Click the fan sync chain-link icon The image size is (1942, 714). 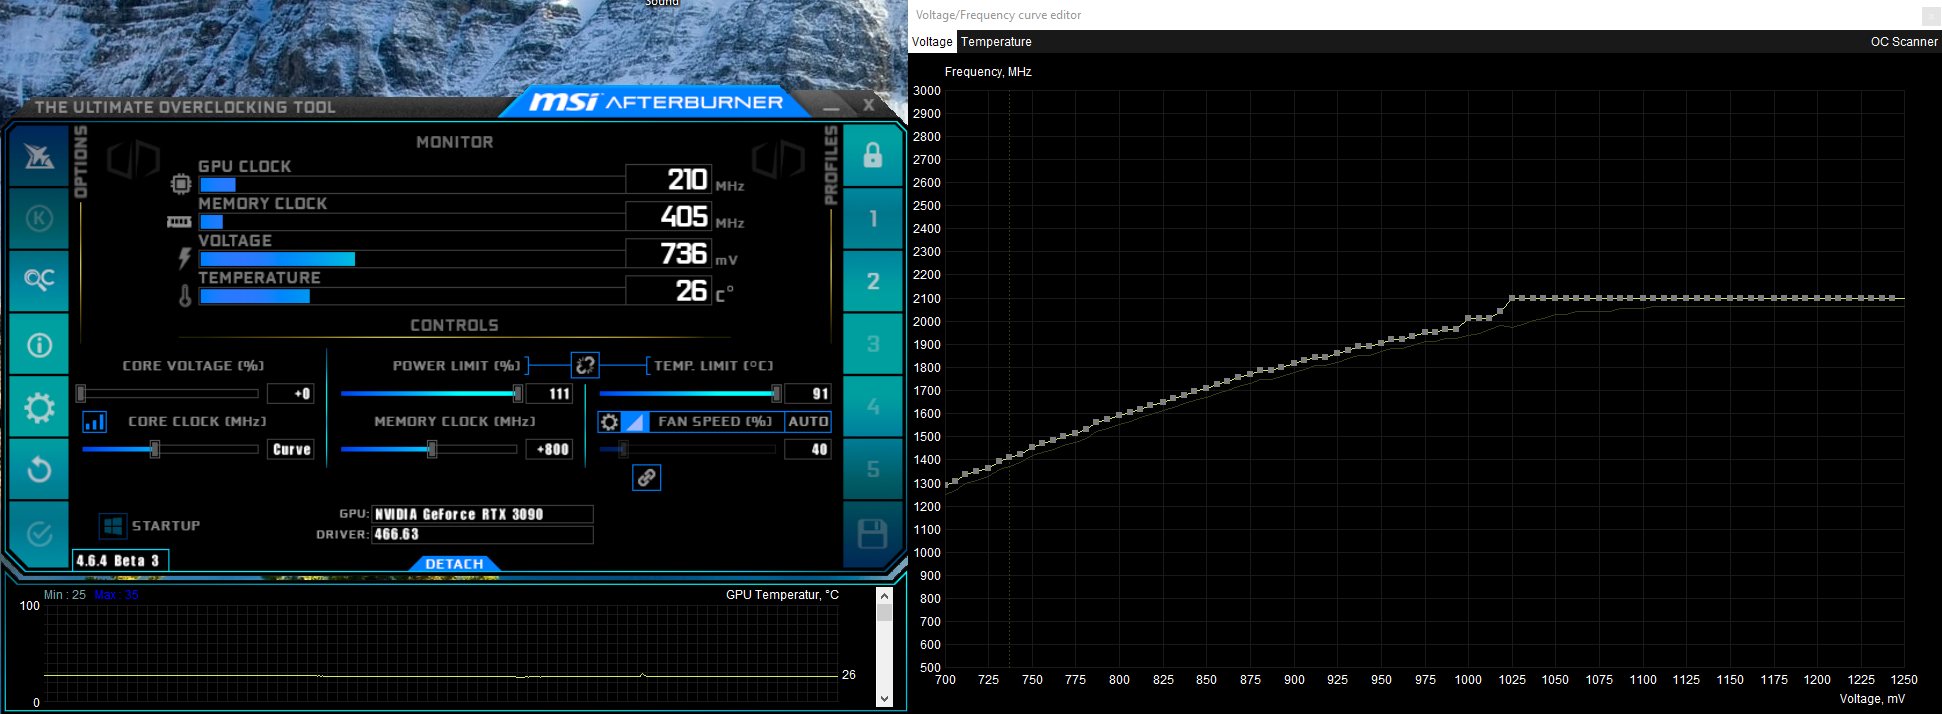(x=647, y=478)
